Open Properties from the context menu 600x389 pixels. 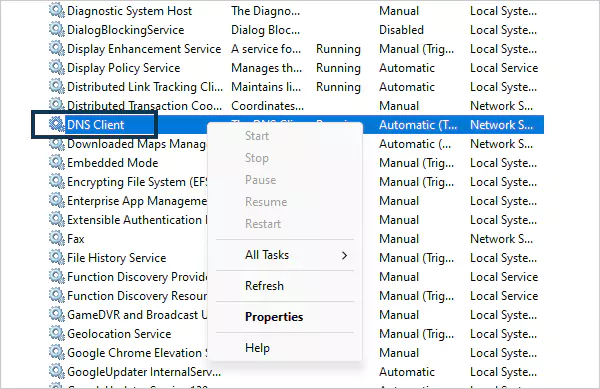274,317
